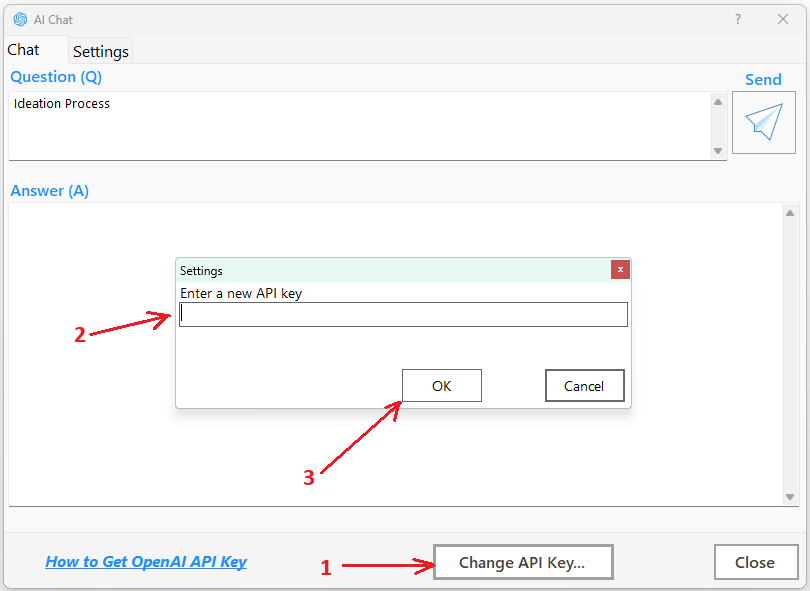Click up arrow of Question scrollbar
Image resolution: width=810 pixels, height=591 pixels.
click(718, 101)
